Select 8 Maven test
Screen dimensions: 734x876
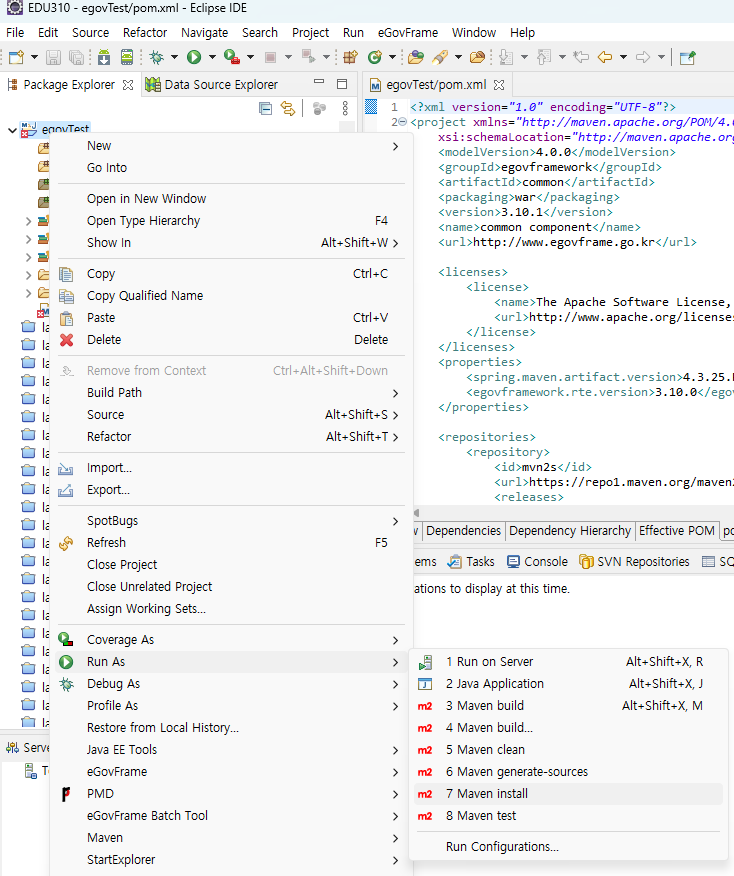coord(568,816)
